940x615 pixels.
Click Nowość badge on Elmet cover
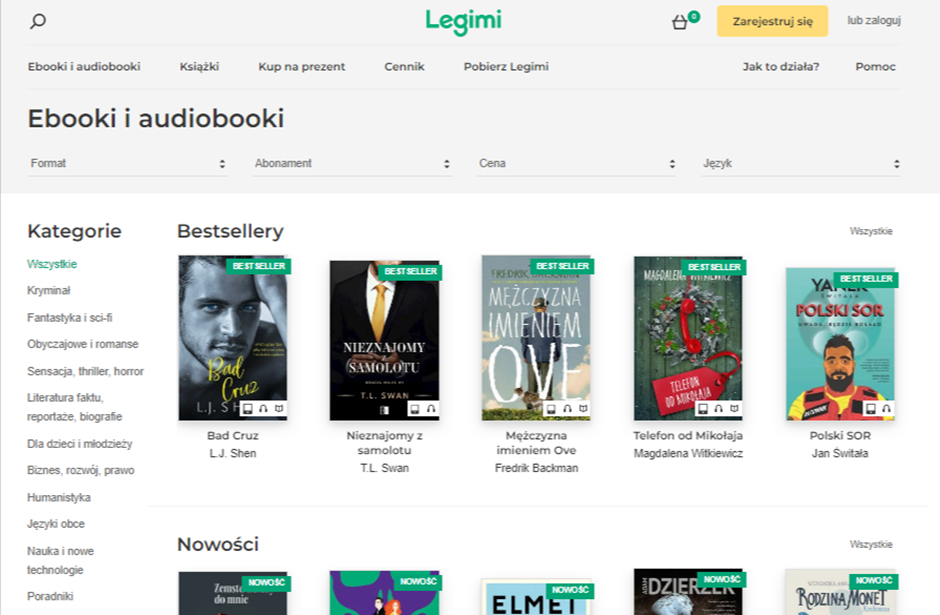point(570,590)
